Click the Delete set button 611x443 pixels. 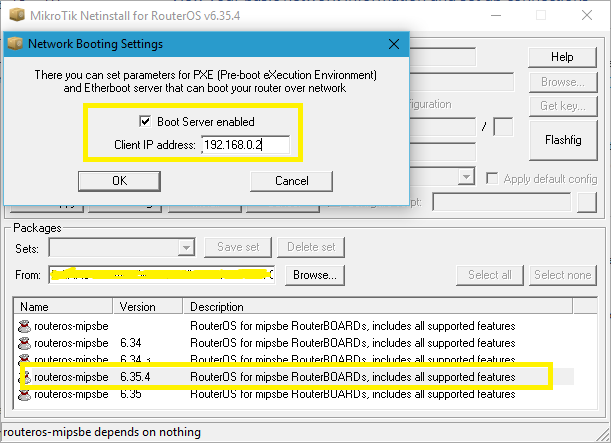point(311,247)
